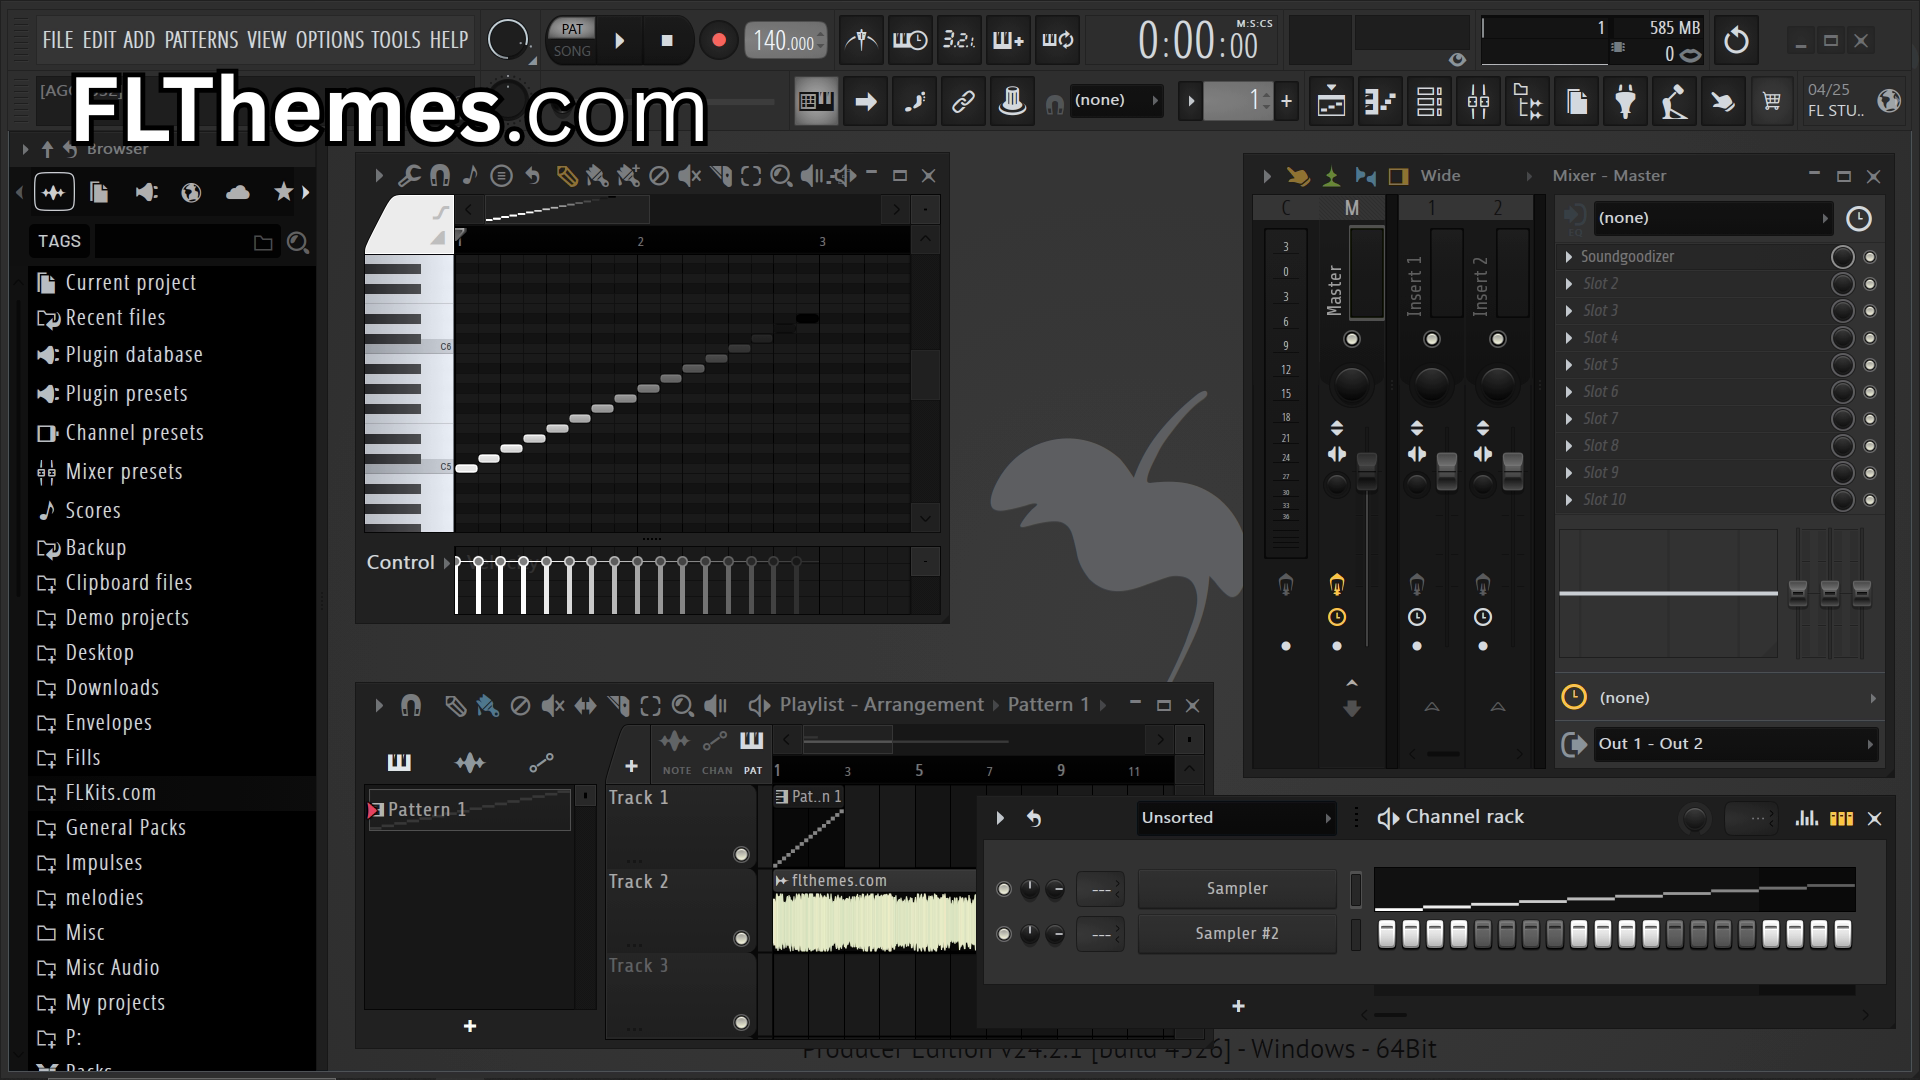Click the render undo history arrow icon
1920x1080 pixels.
click(x=1737, y=41)
